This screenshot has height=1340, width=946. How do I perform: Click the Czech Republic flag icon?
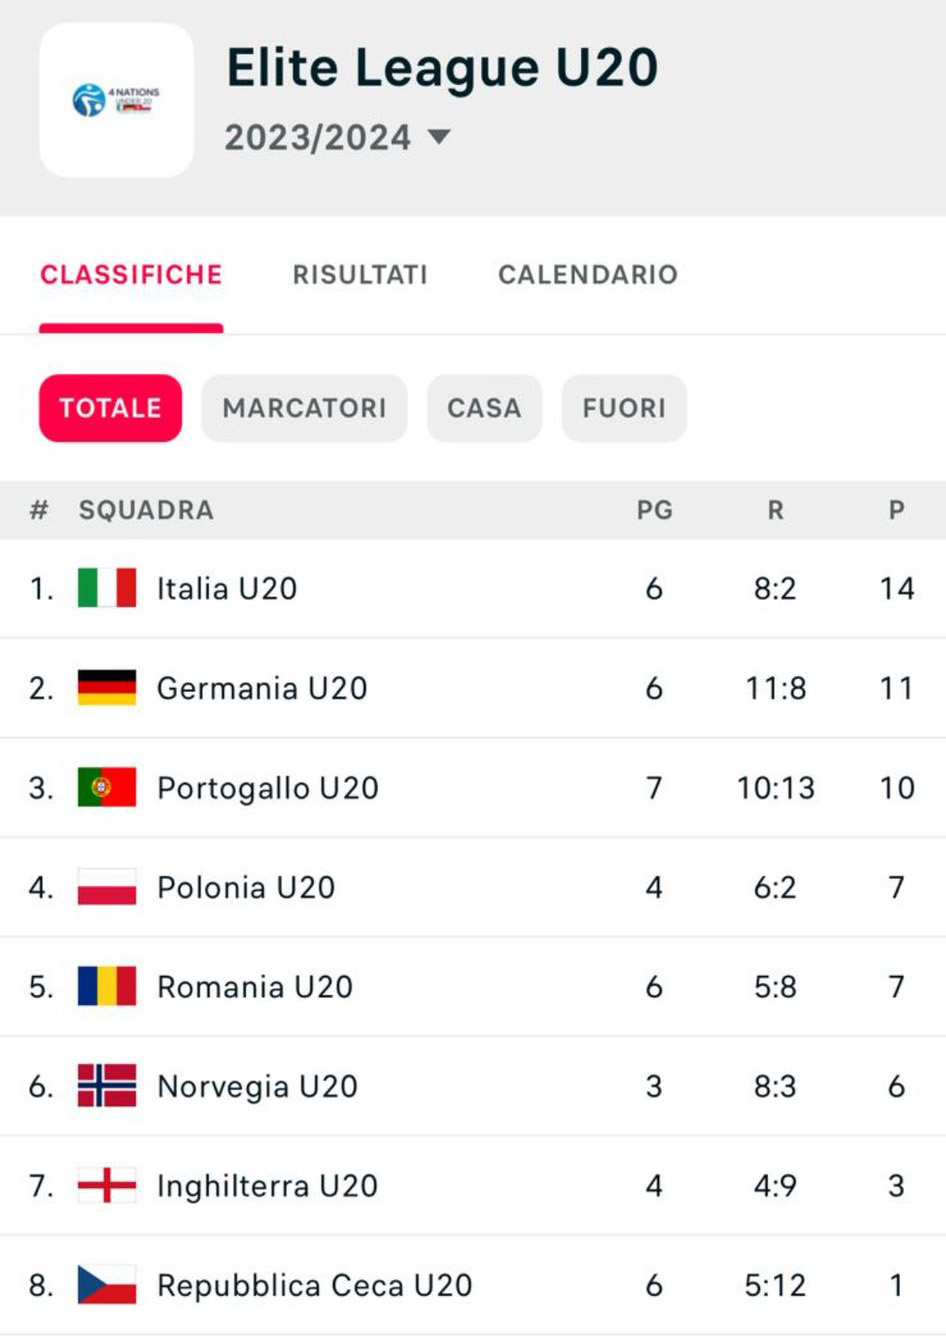[x=107, y=1285]
